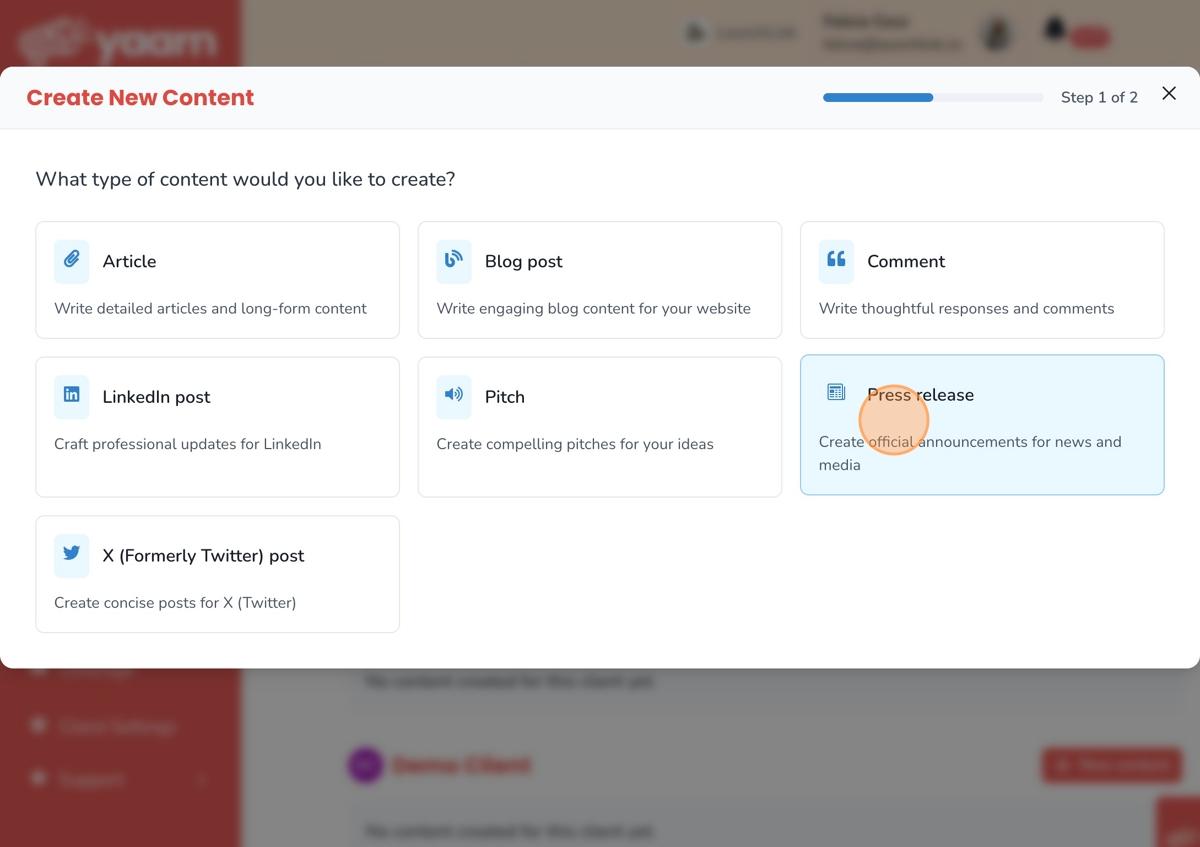Click the Create New Content heading

pyautogui.click(x=140, y=97)
